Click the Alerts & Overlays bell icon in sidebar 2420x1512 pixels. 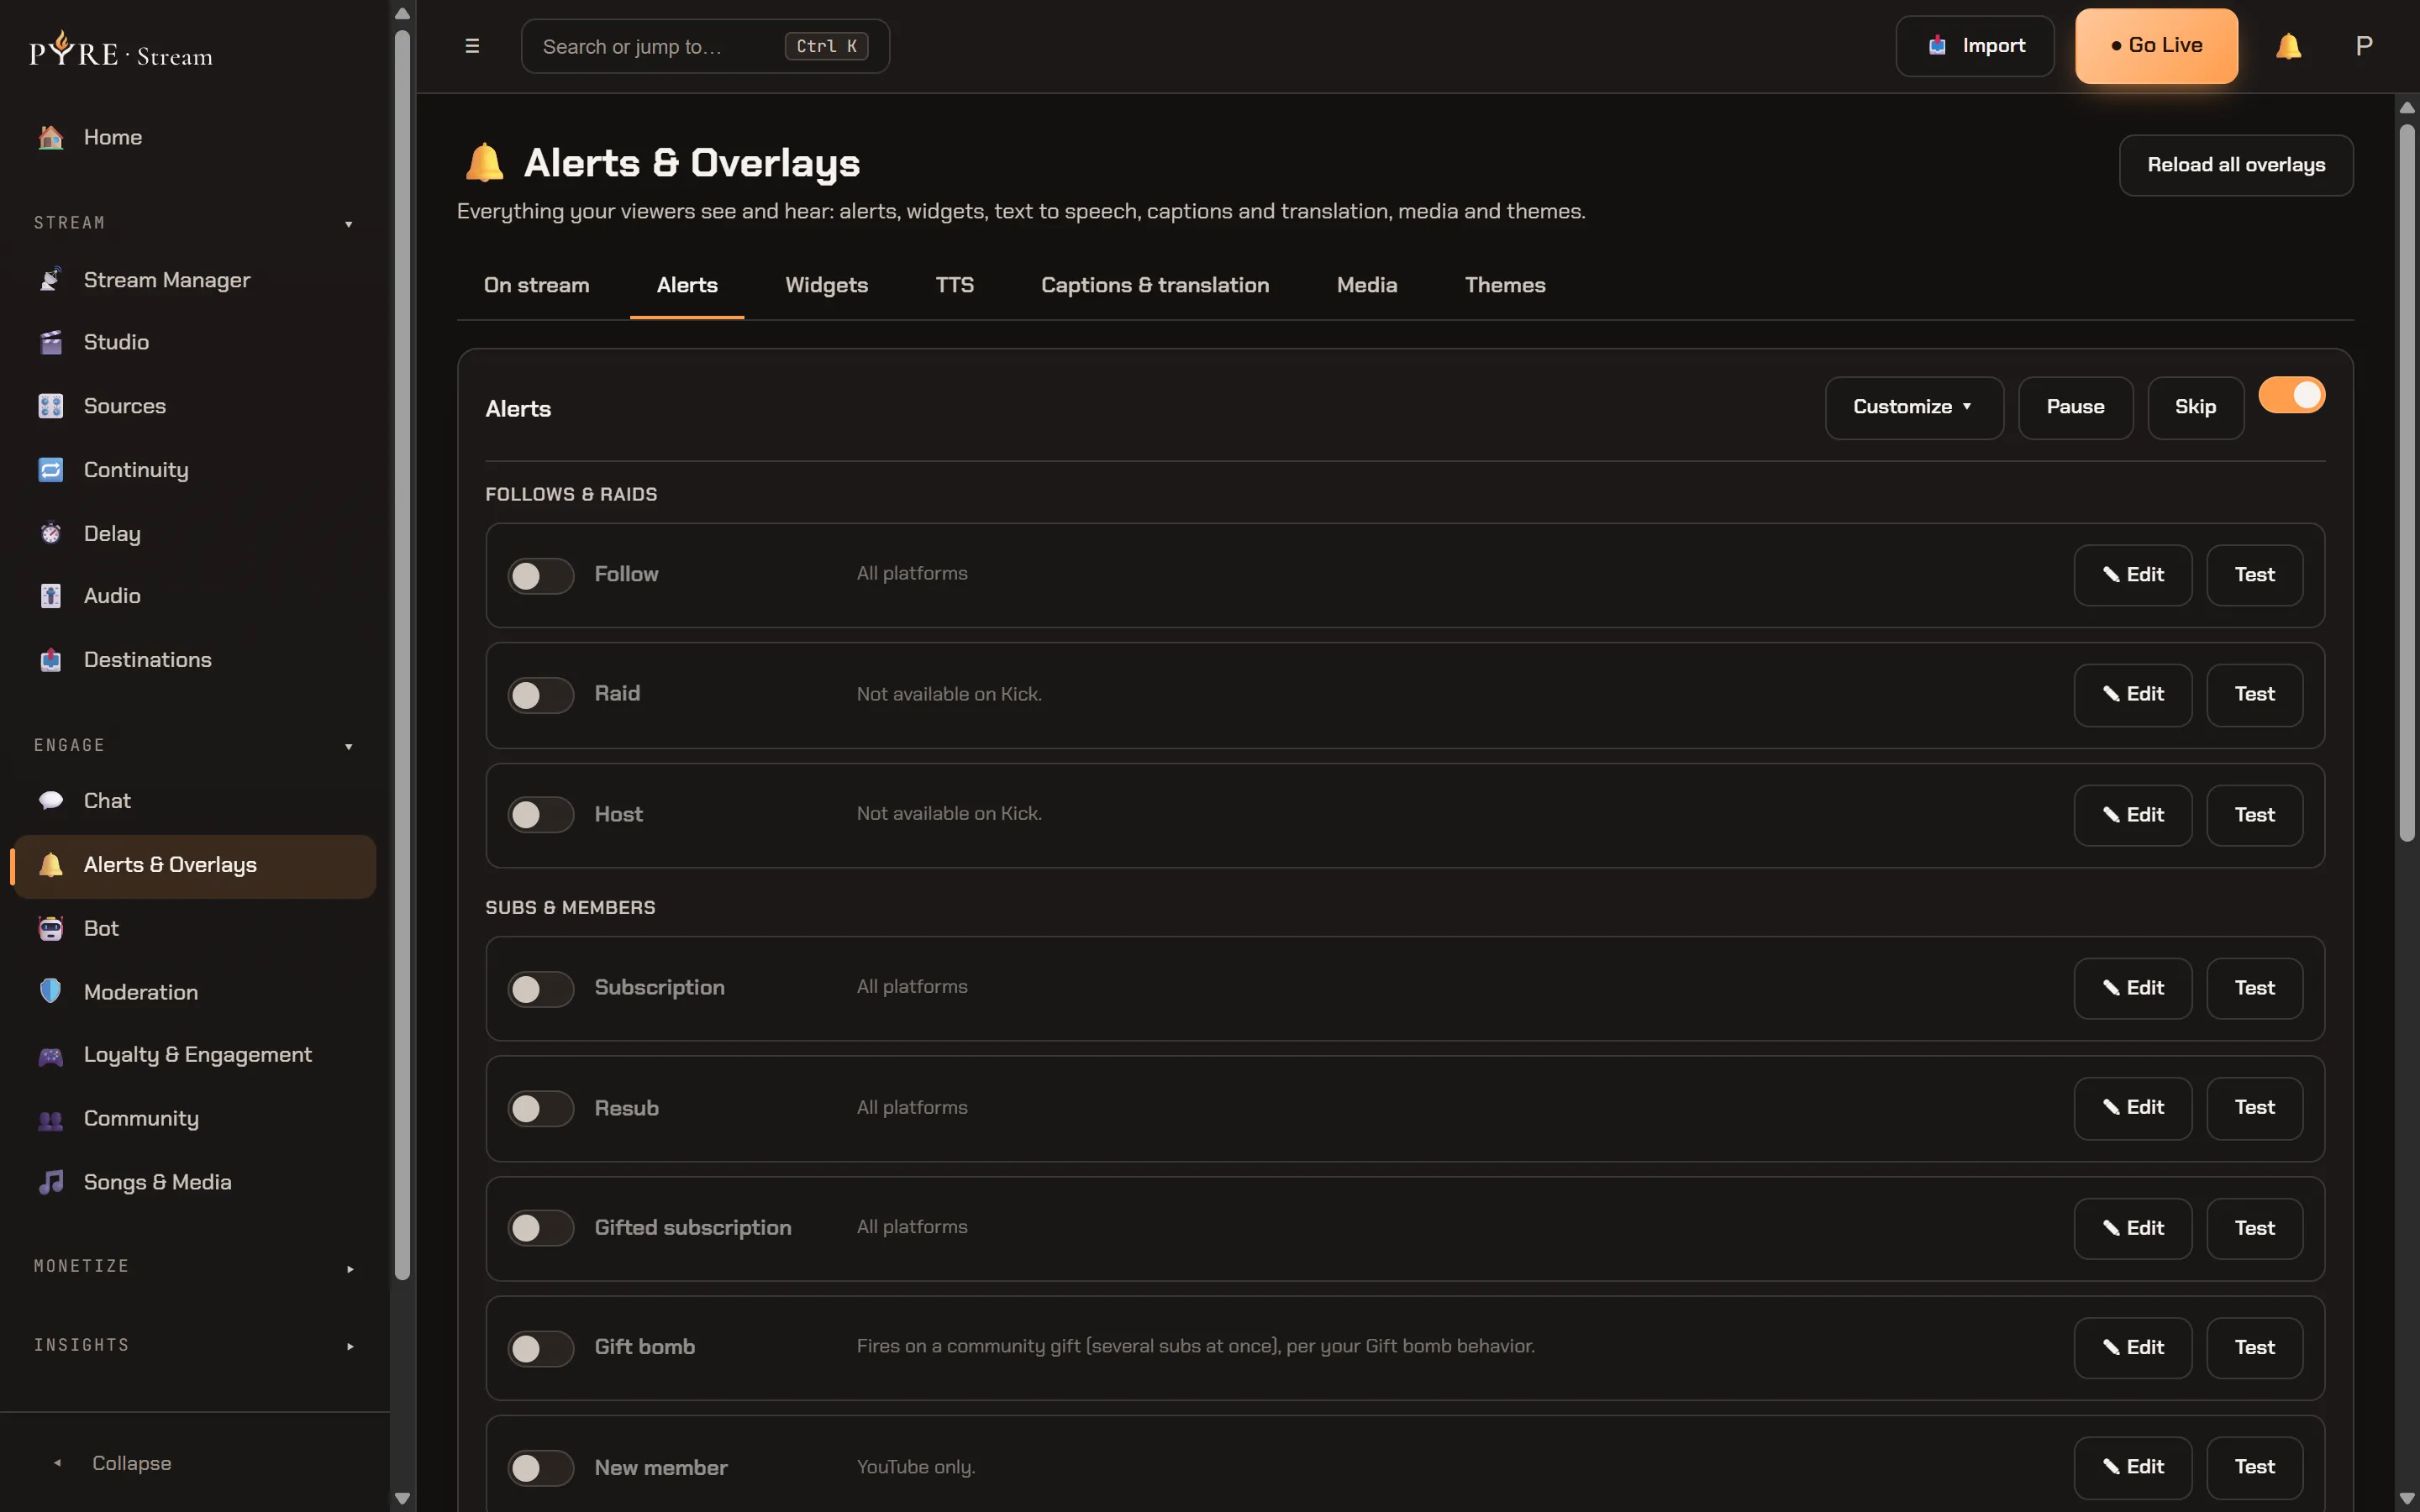(51, 865)
